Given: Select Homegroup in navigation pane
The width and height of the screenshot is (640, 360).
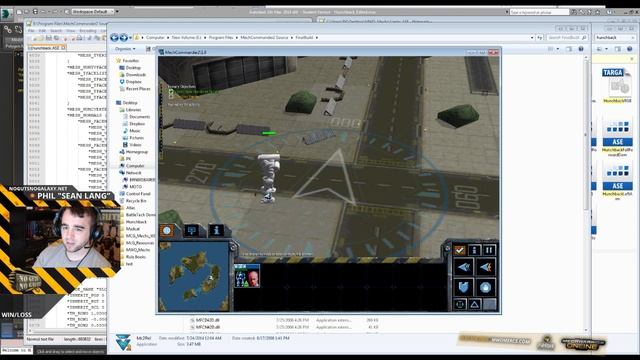Looking at the screenshot, I should pyautogui.click(x=133, y=152).
